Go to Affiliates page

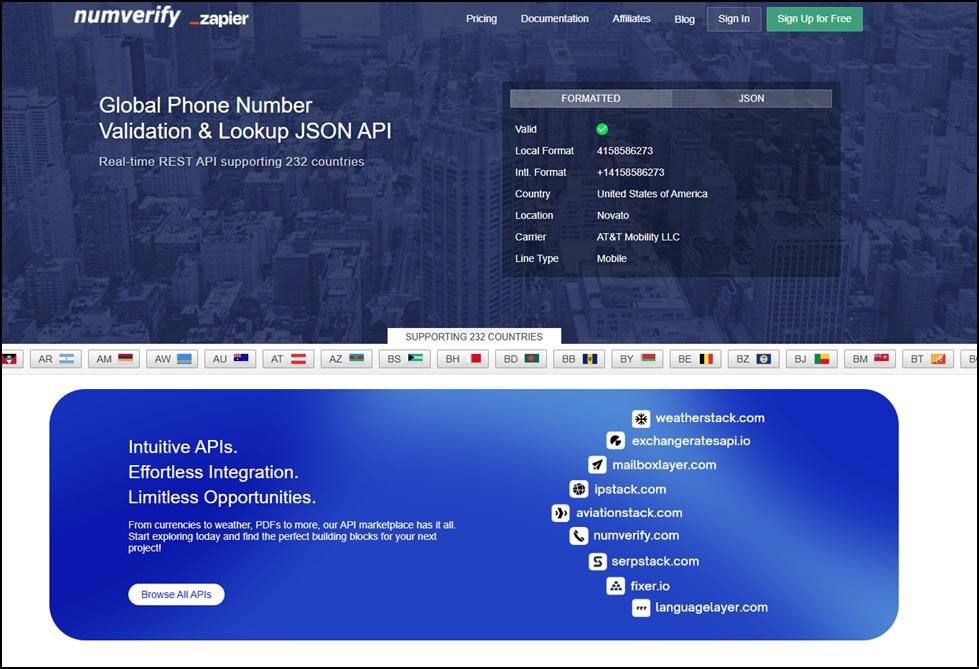point(631,19)
